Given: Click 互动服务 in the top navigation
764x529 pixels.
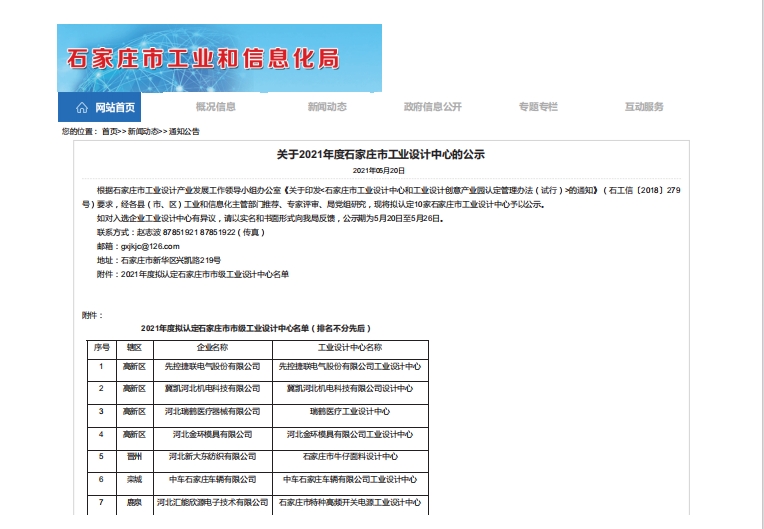Looking at the screenshot, I should (x=644, y=107).
